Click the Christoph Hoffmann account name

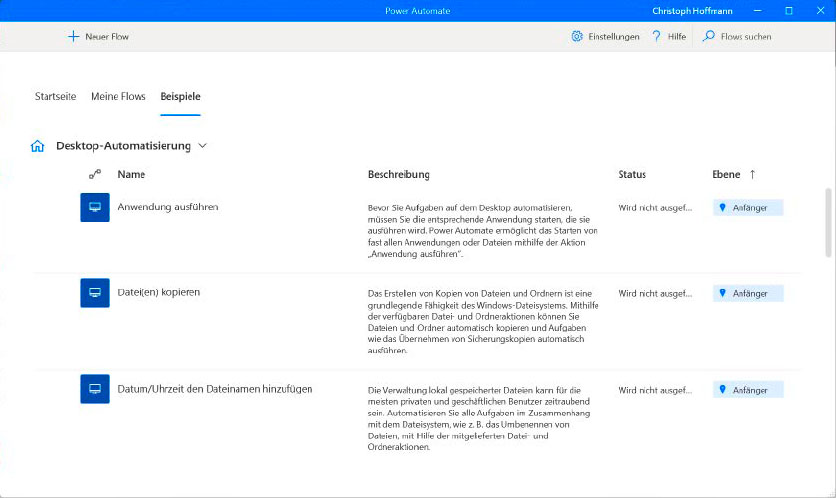click(x=692, y=11)
